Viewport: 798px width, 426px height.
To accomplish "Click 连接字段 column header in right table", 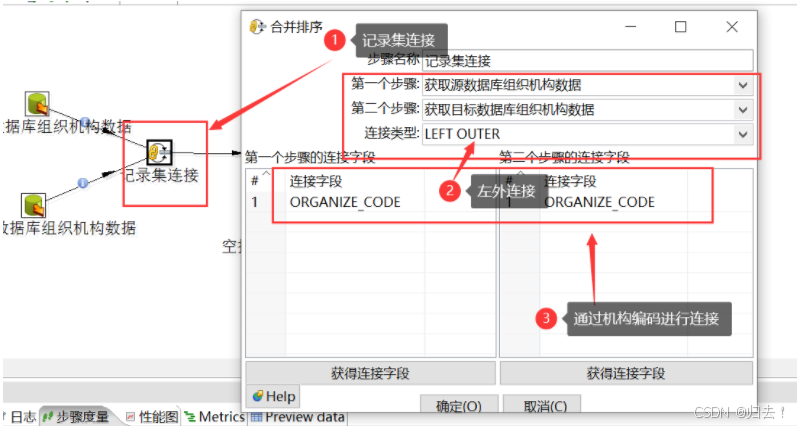I will click(570, 181).
